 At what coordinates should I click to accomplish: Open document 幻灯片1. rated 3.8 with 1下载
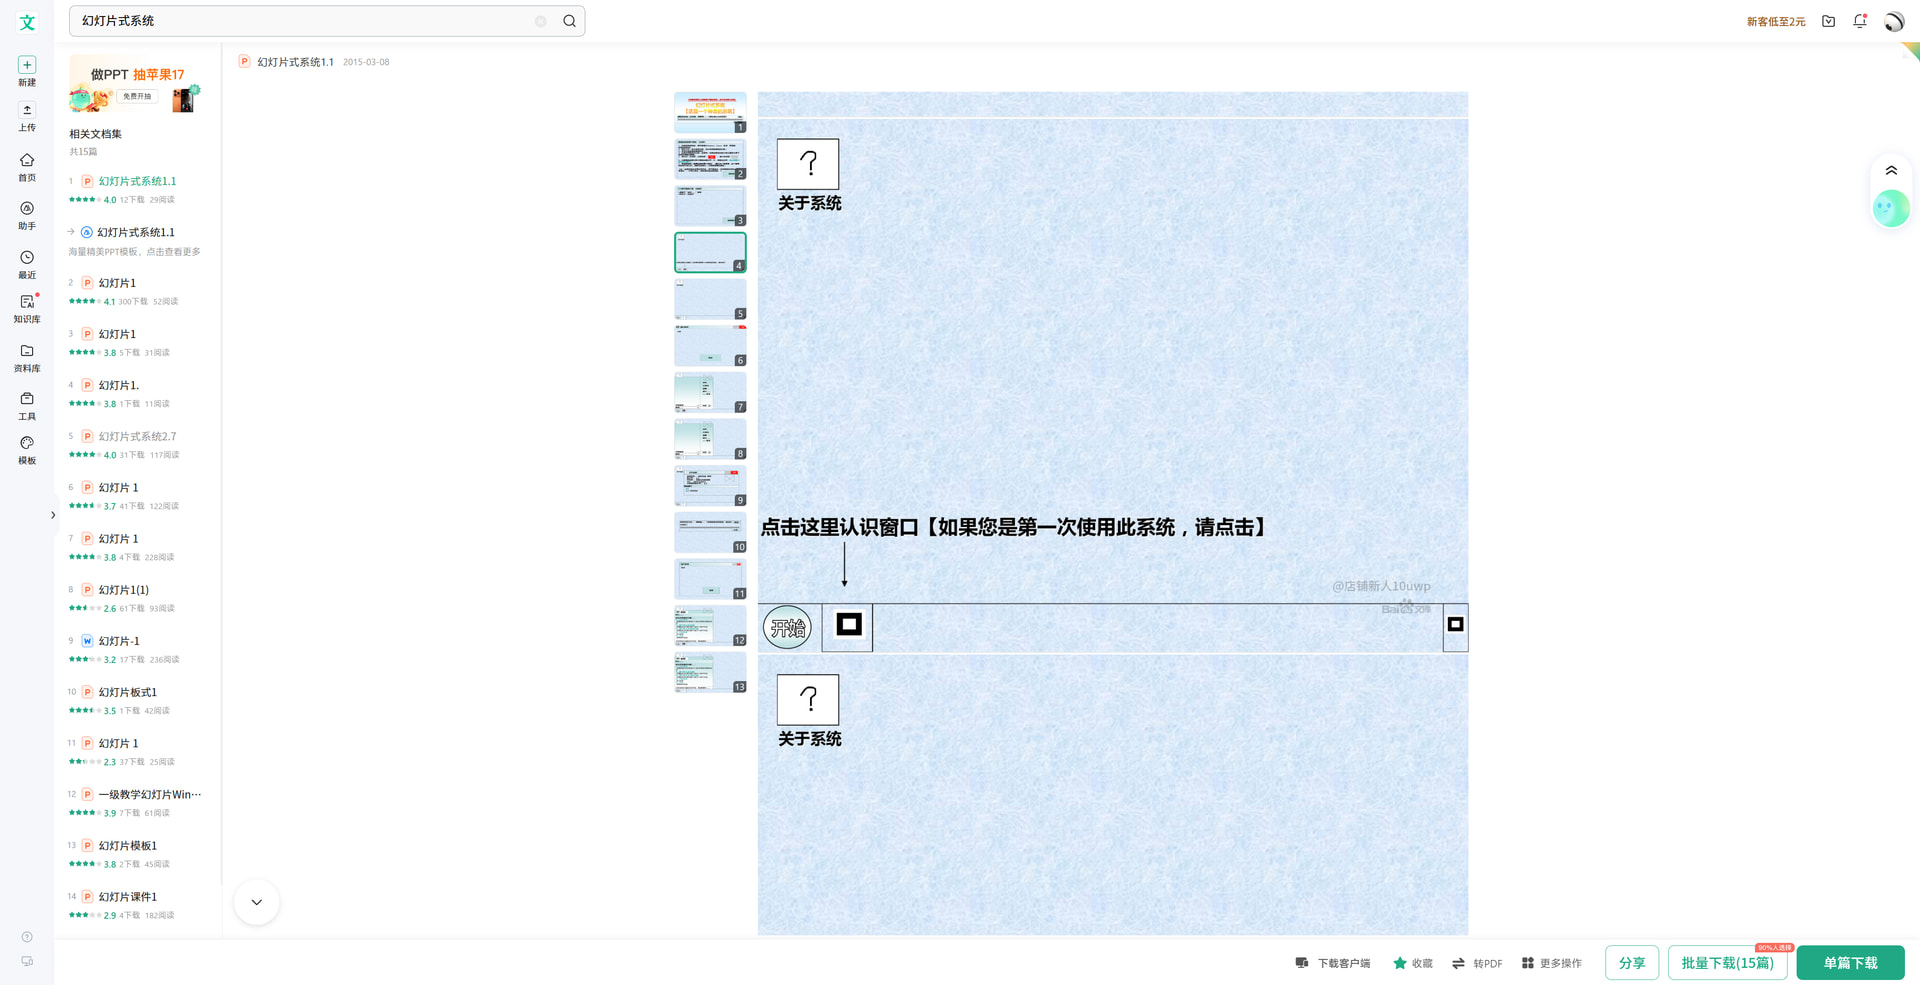(x=118, y=385)
